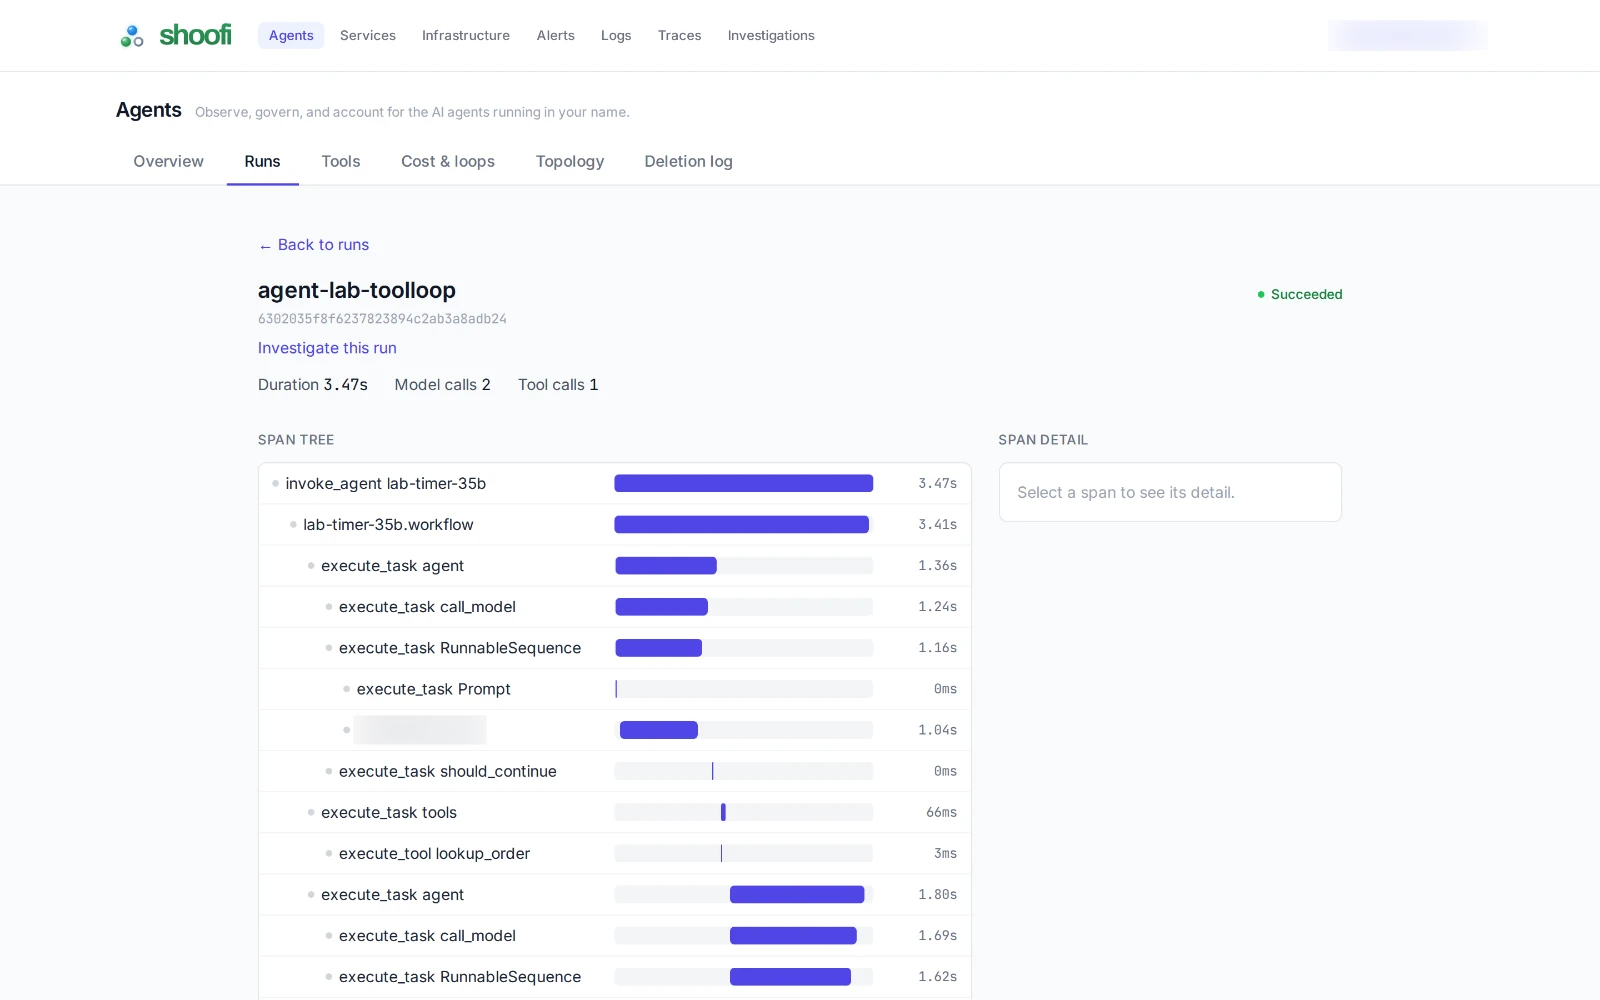Select the 1.80s execute_task agent span
The width and height of the screenshot is (1600, 1000).
pyautogui.click(x=615, y=894)
